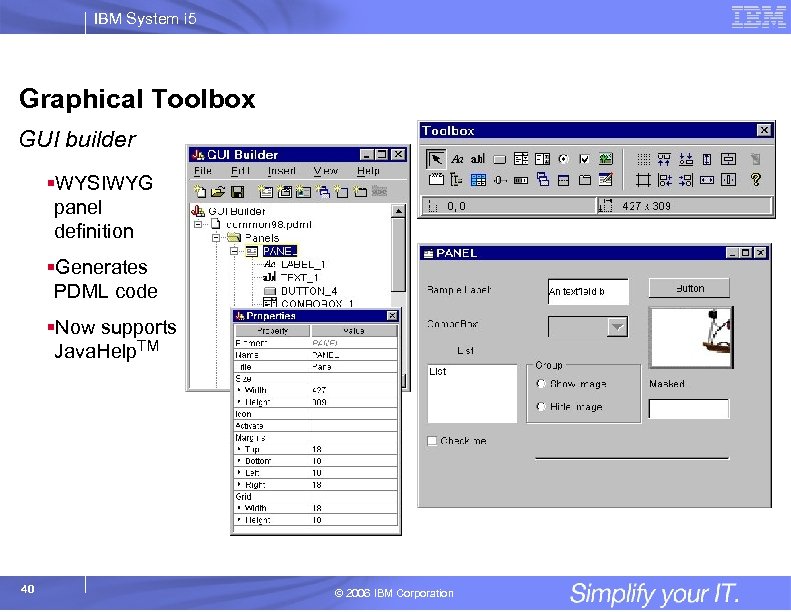Select the progress bar tool in Toolbox
Image resolution: width=791 pixels, height=612 pixels.
click(x=521, y=180)
